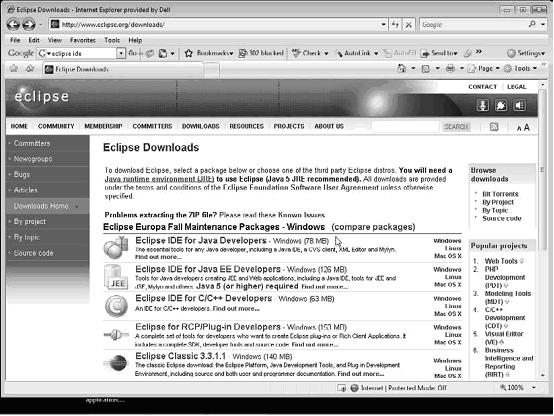Click the Java runtime environment (JRE) link

coord(159,179)
